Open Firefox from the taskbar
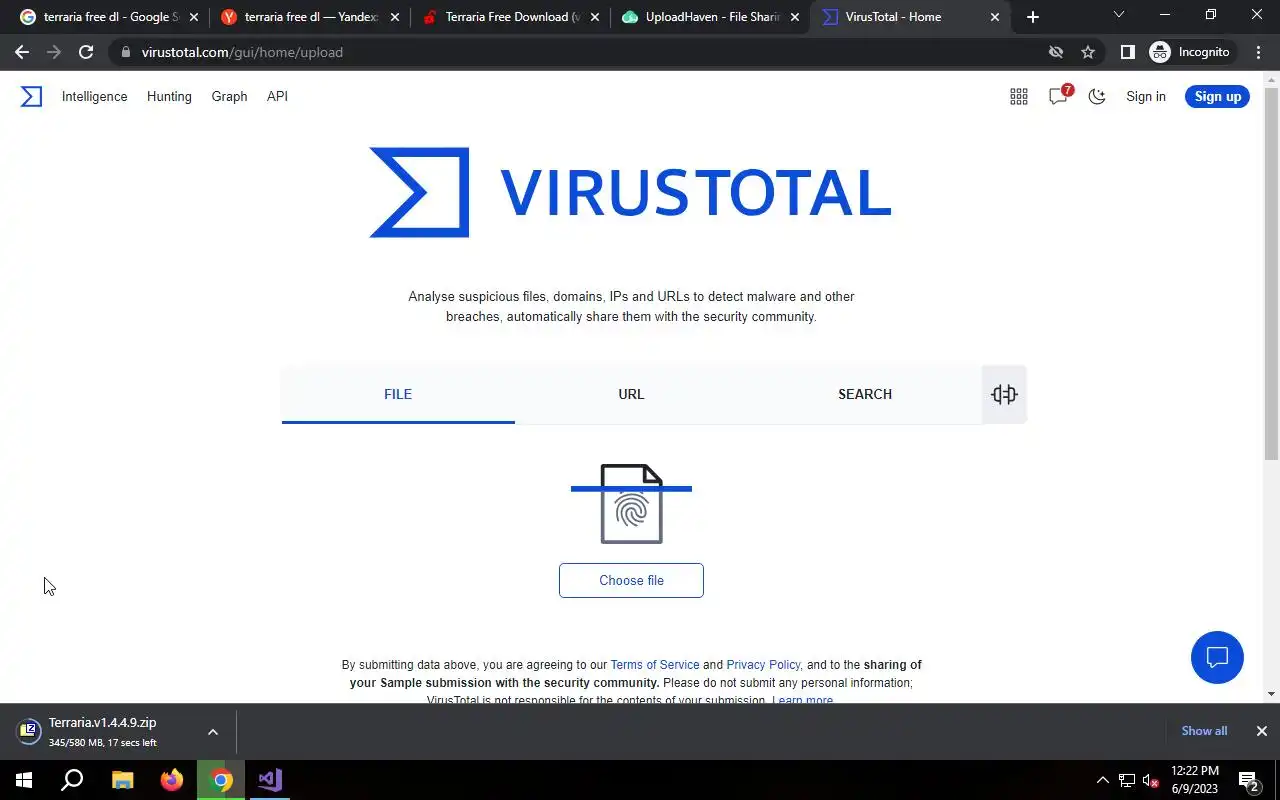The image size is (1280, 800). tap(171, 780)
